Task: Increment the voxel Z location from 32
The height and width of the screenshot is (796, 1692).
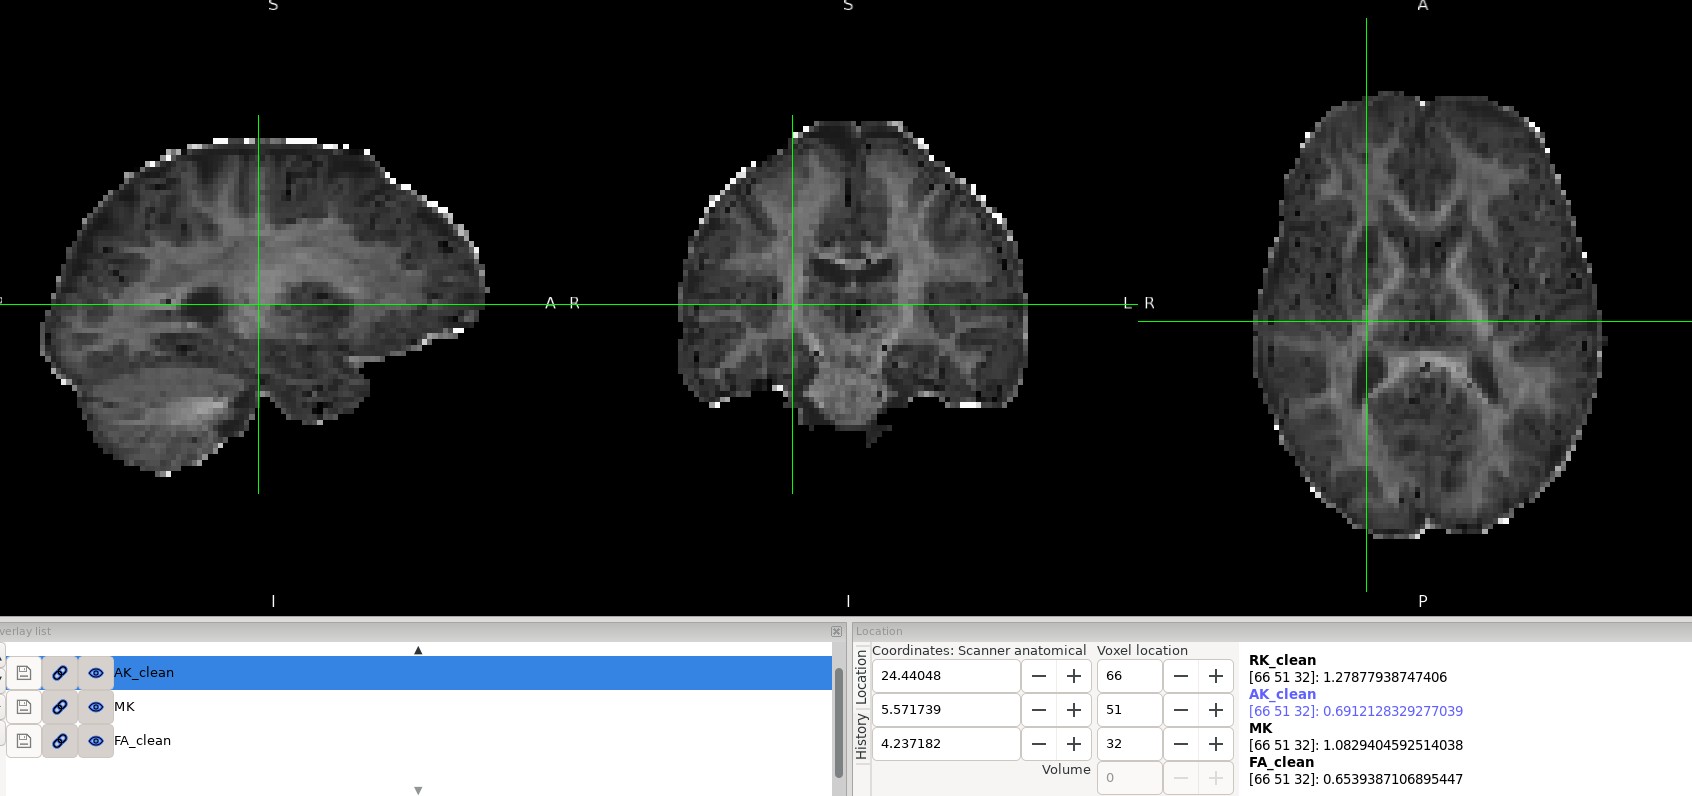Action: (x=1215, y=744)
